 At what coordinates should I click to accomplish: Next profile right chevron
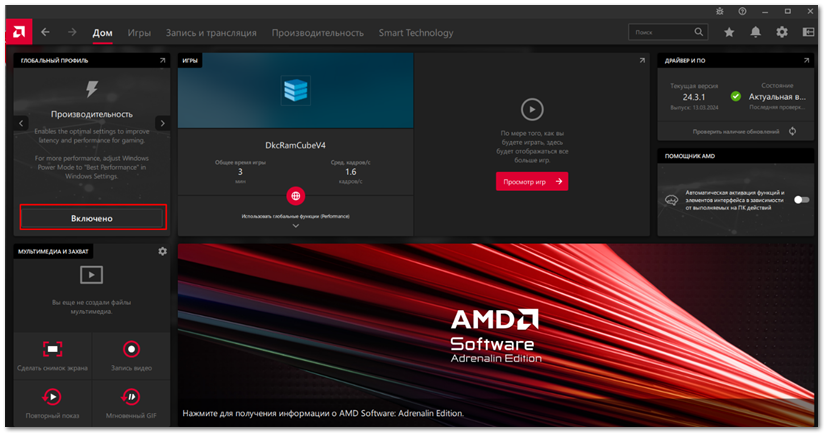162,123
